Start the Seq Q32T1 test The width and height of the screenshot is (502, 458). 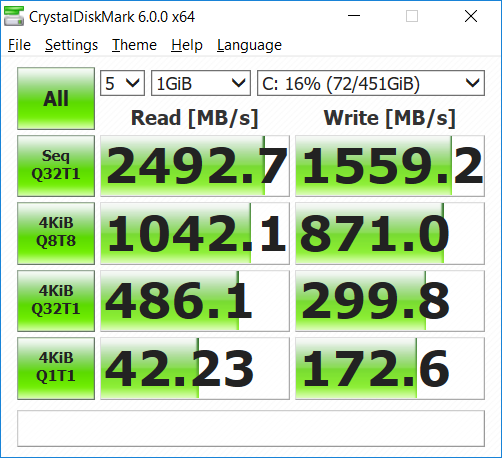[x=56, y=166]
